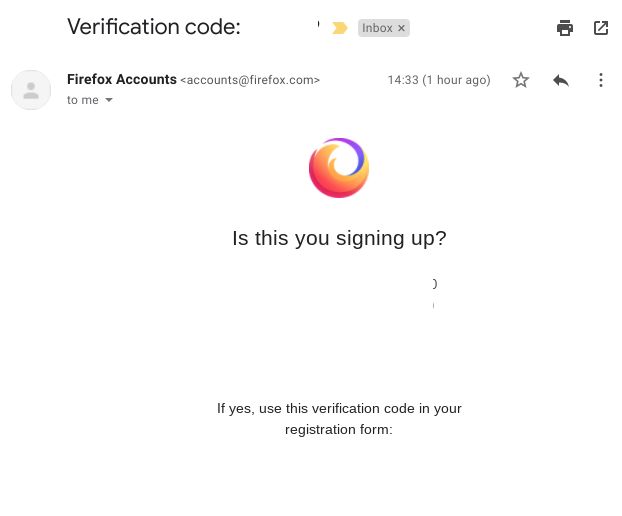Star the Firefox Accounts message

[x=520, y=80]
